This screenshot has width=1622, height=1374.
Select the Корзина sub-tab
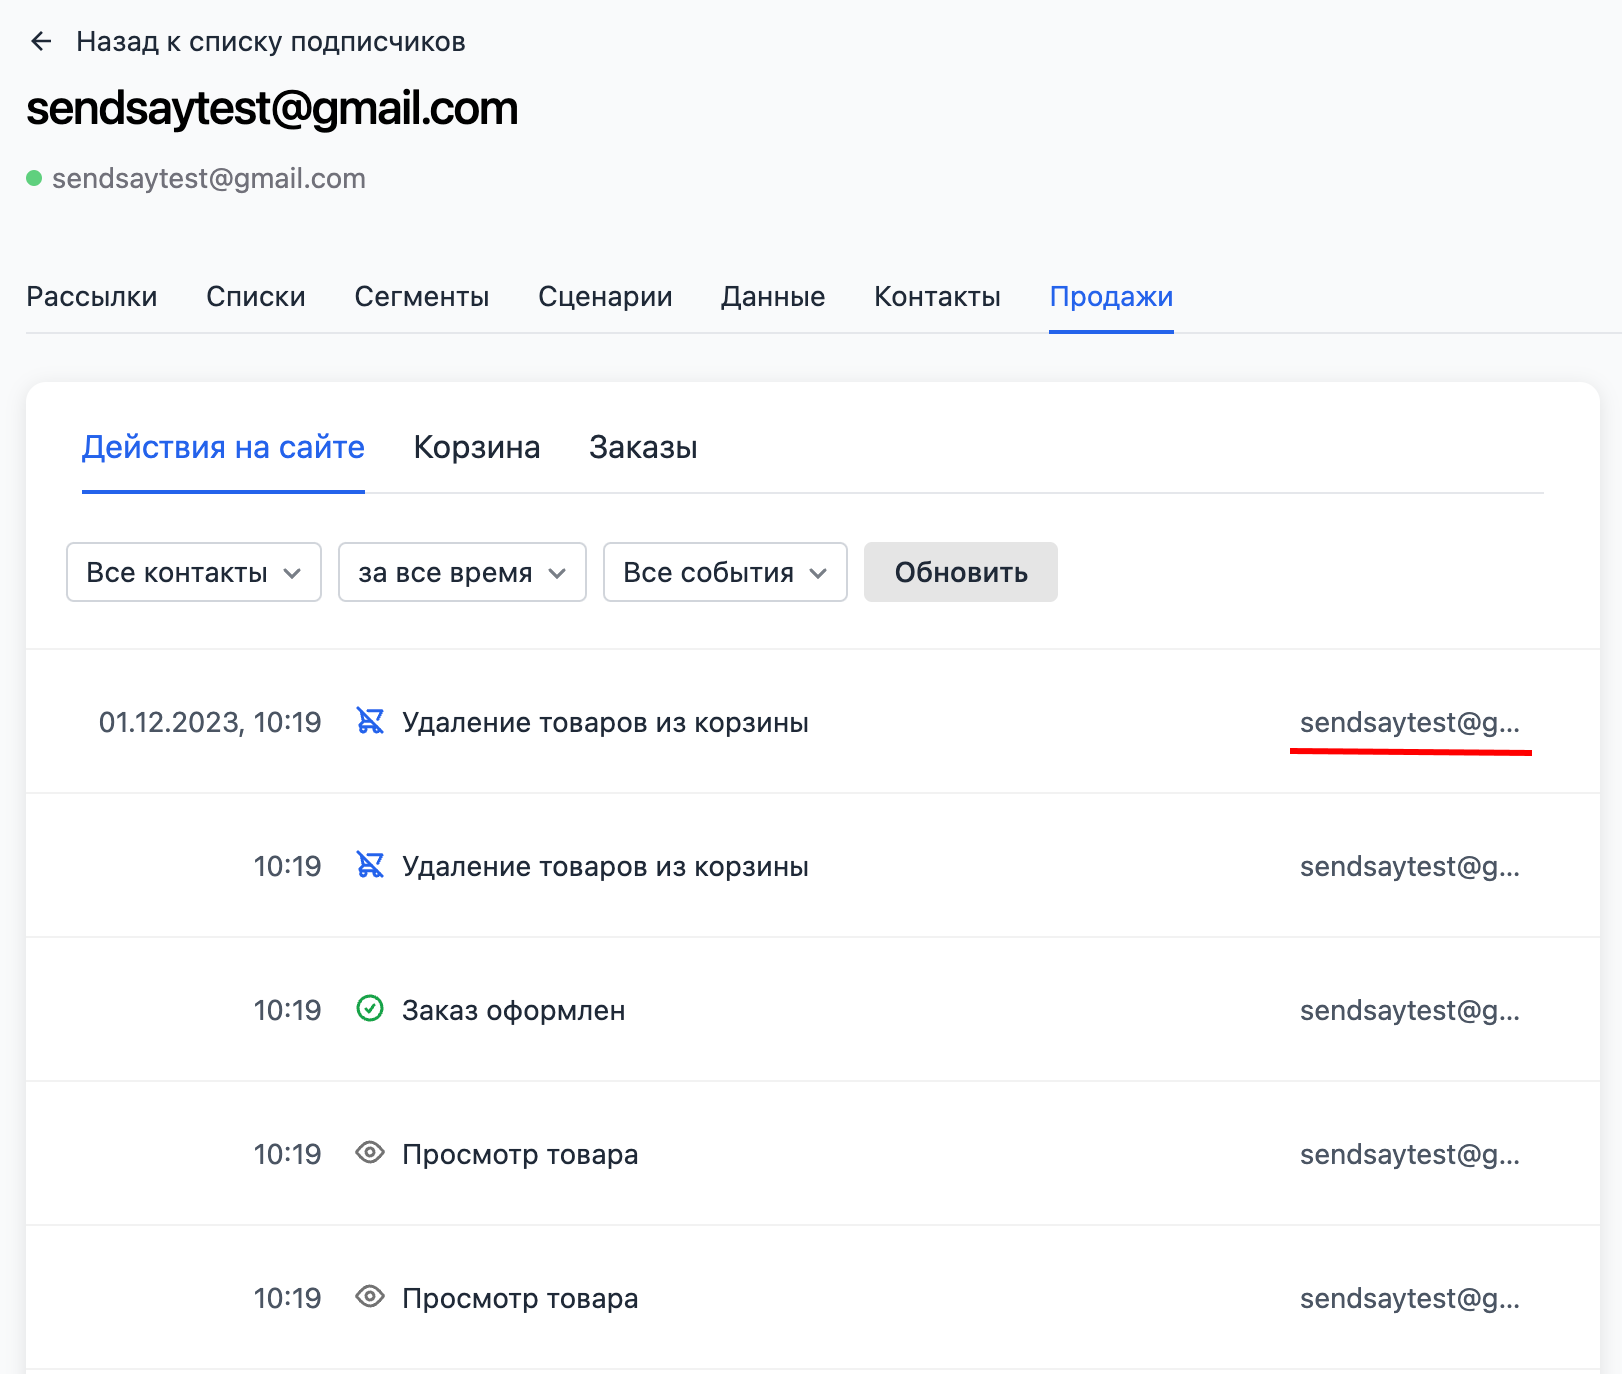click(477, 447)
